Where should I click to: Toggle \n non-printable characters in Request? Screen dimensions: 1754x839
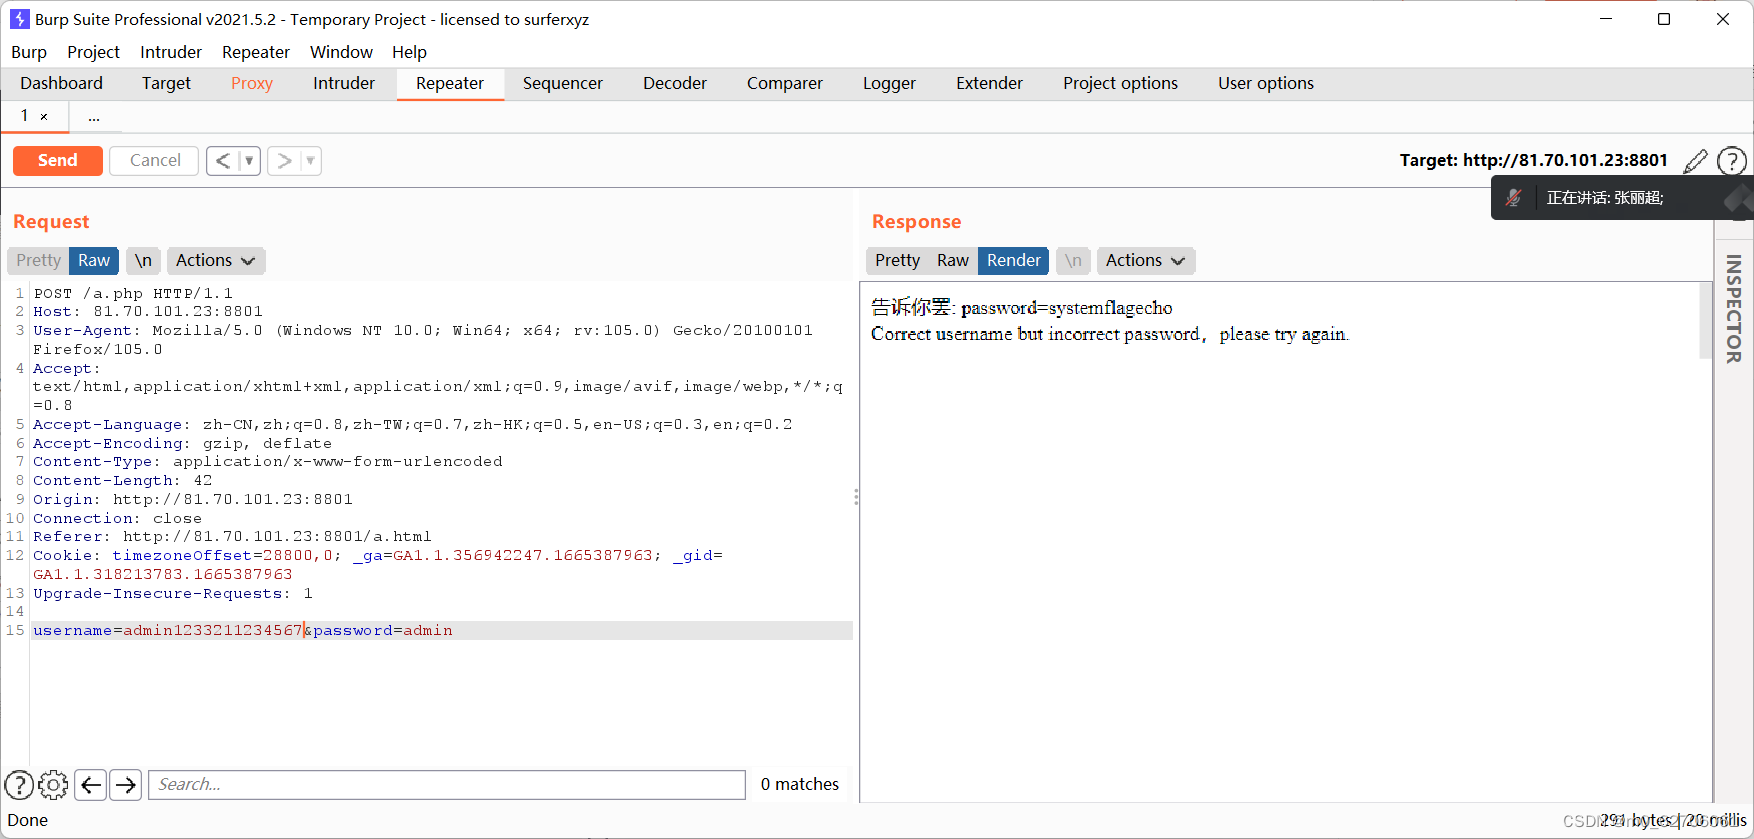143,261
